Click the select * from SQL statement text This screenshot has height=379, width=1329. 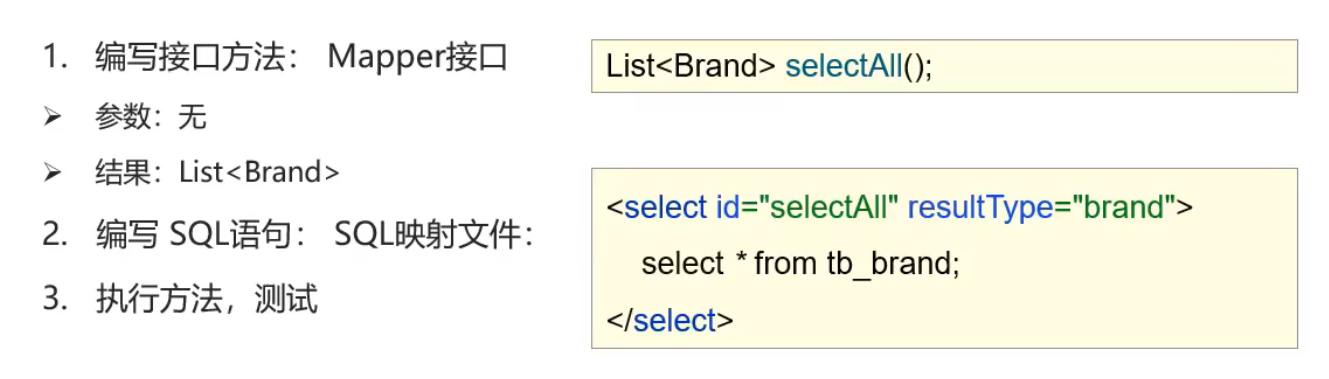click(x=729, y=265)
